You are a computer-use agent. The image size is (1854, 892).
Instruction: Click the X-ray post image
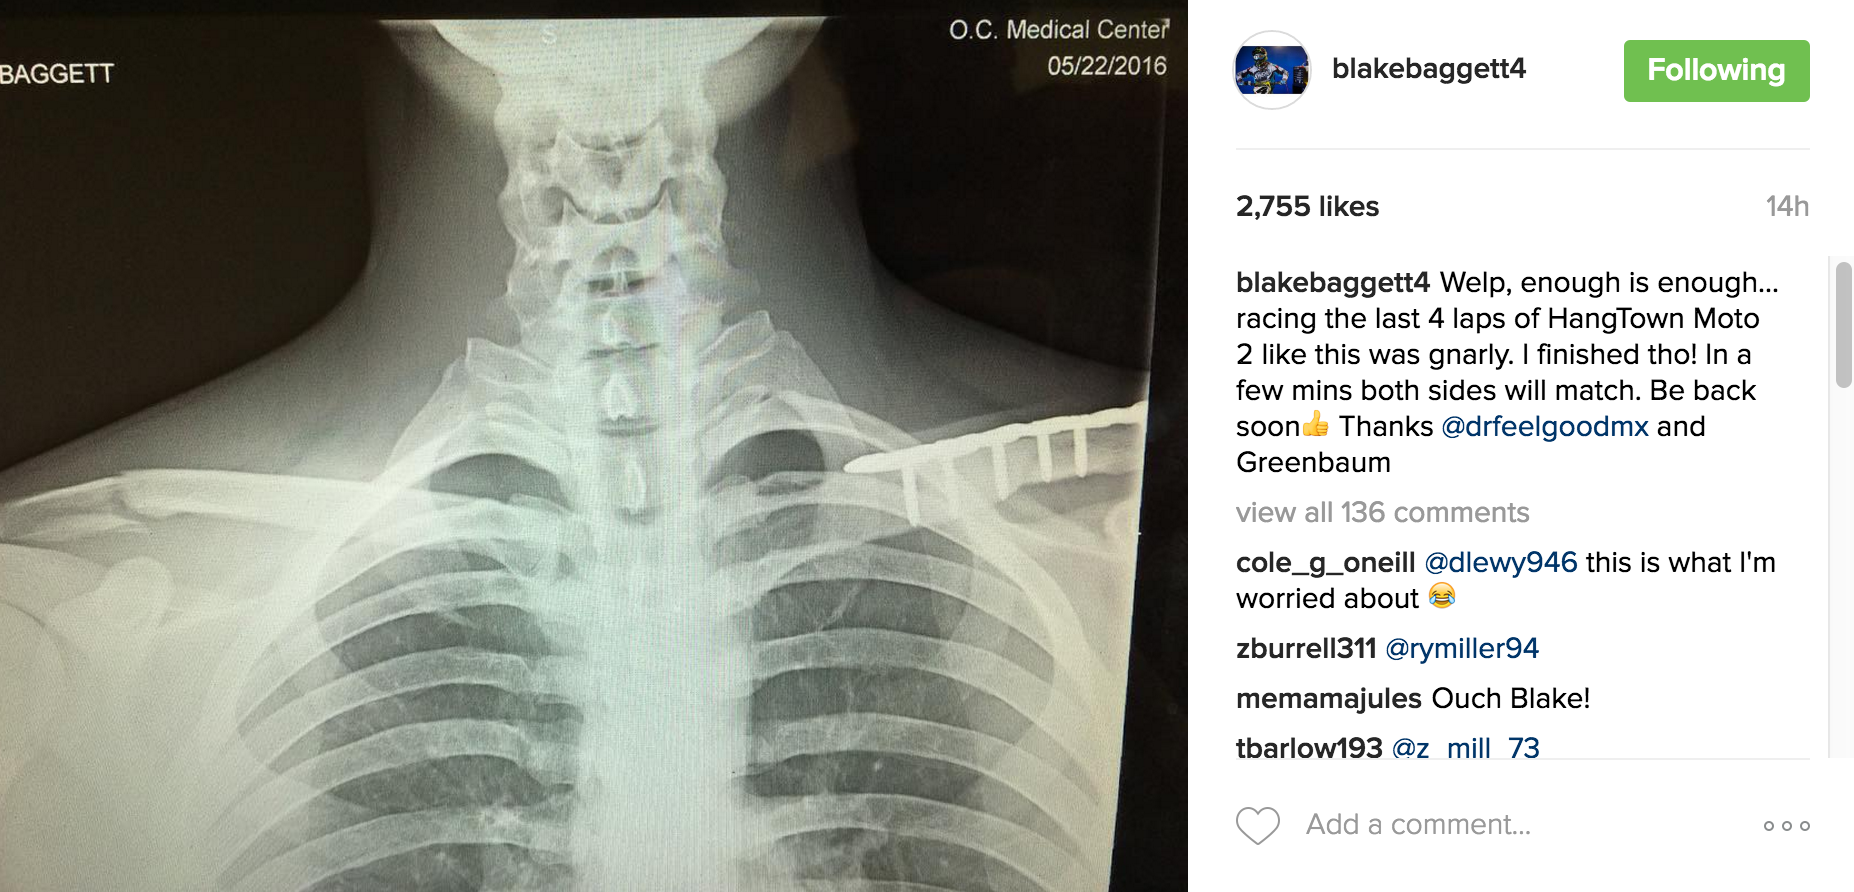pos(593,446)
